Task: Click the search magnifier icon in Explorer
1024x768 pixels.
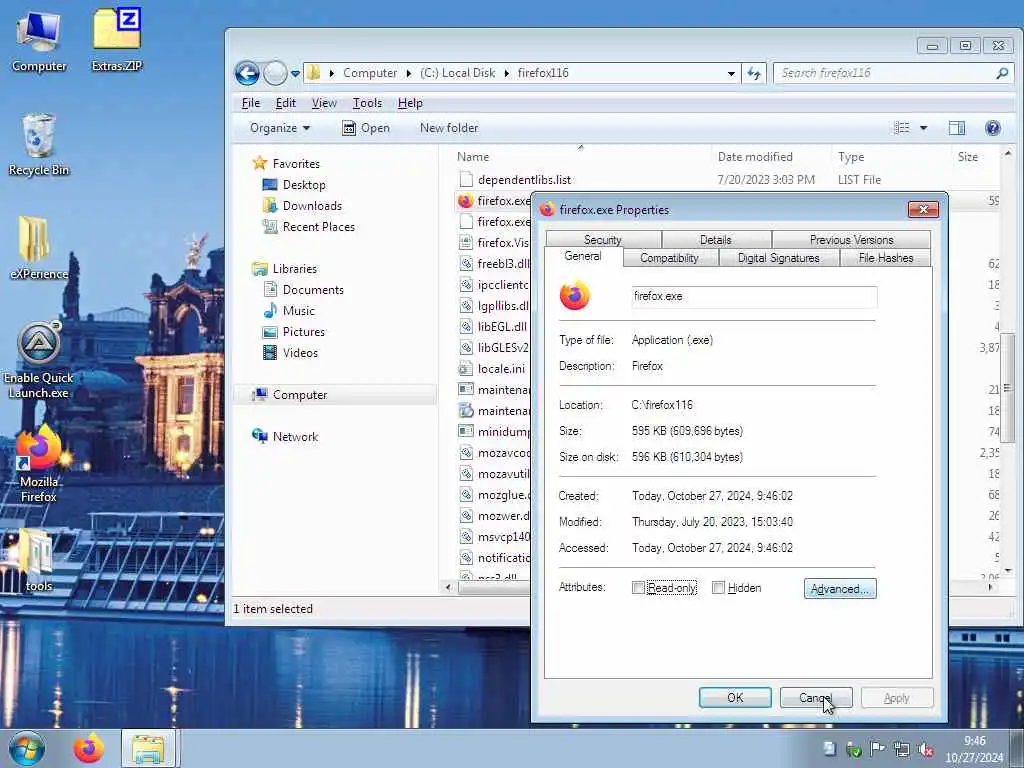Action: tap(1002, 73)
